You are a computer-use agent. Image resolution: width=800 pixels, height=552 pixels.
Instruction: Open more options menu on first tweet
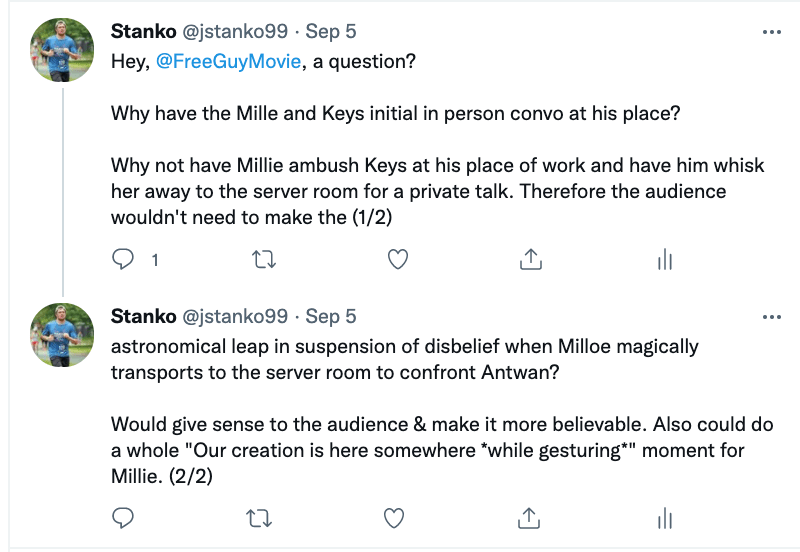(771, 32)
